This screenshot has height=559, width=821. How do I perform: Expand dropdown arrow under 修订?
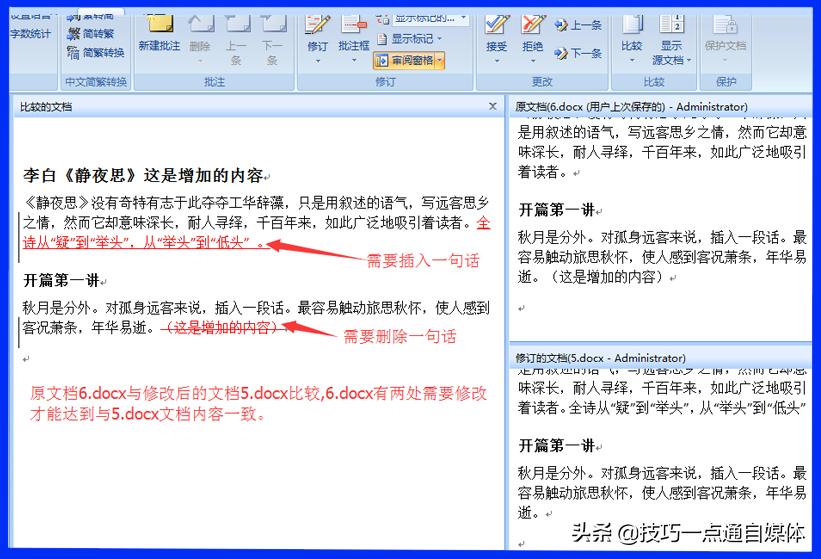click(318, 61)
